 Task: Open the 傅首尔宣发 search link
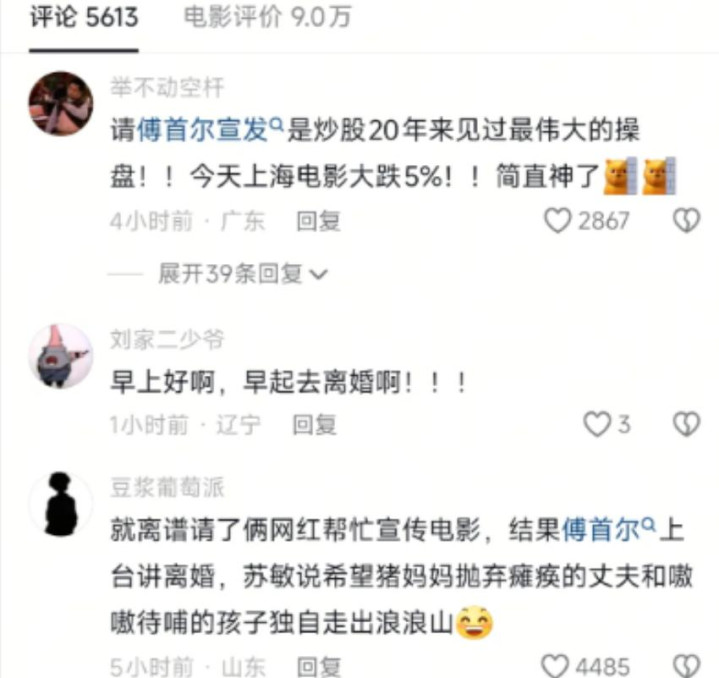point(210,130)
